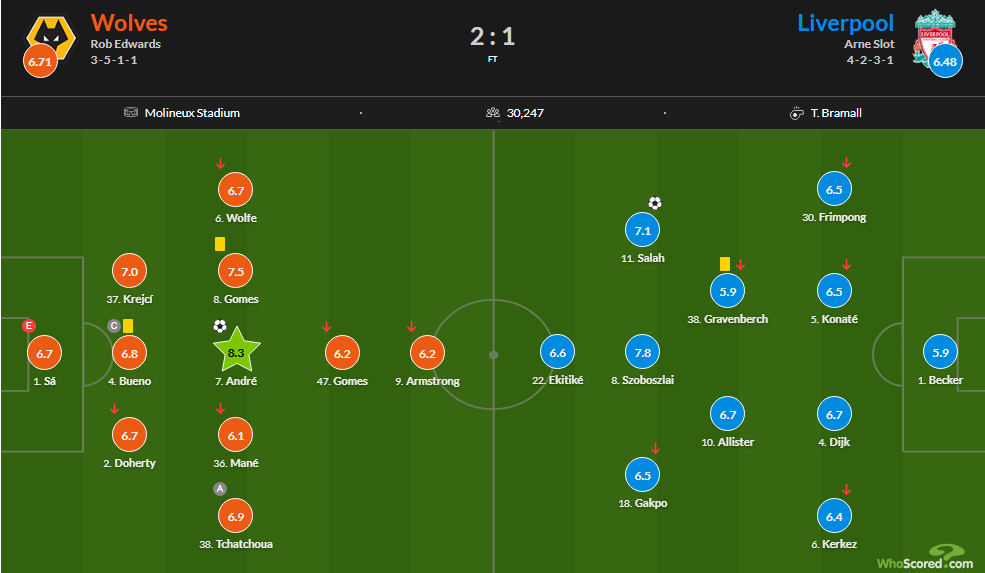
Task: Click the red E badge above Sá
Action: tap(28, 325)
